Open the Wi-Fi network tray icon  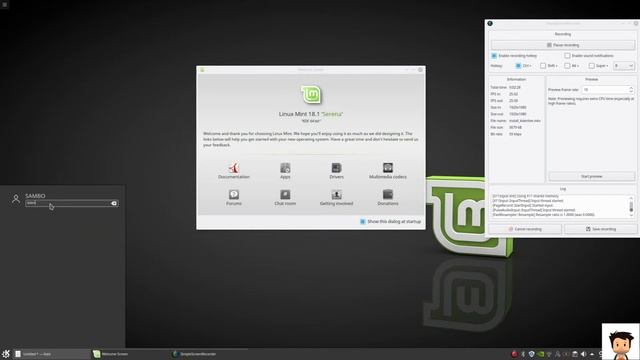(549, 354)
